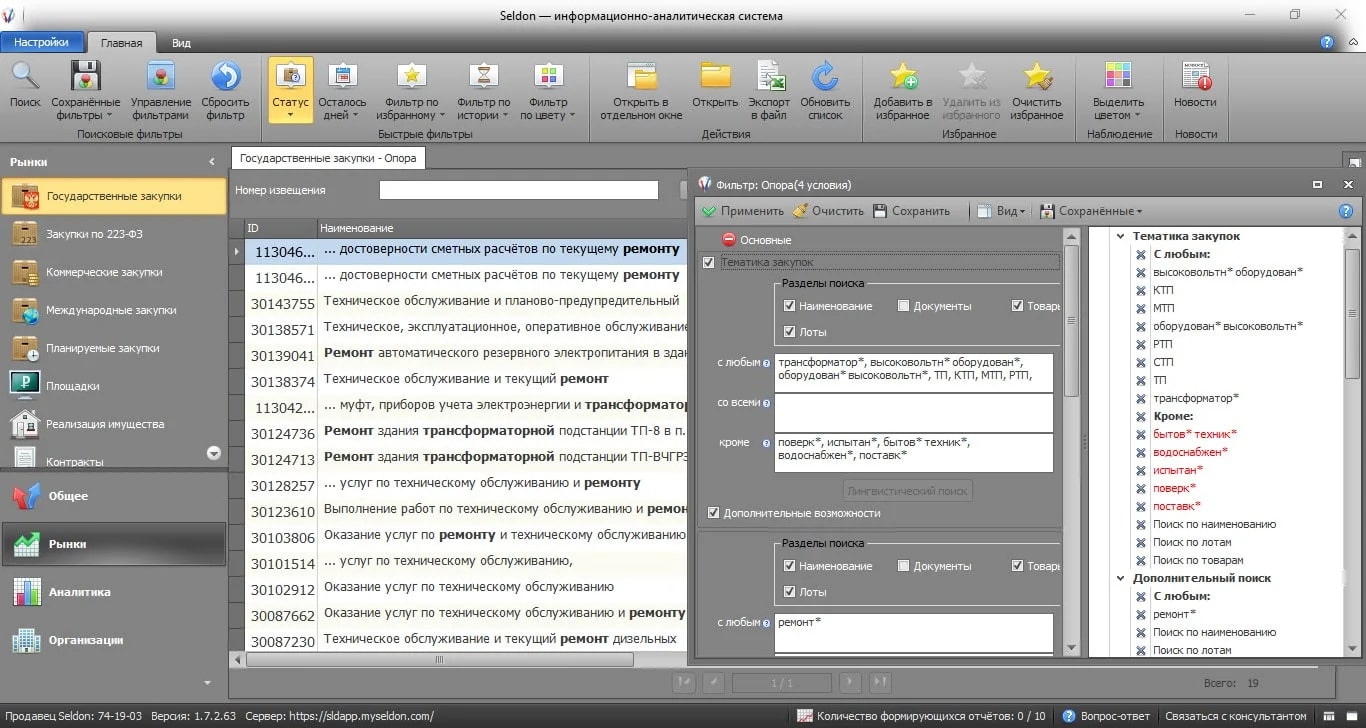The width and height of the screenshot is (1366, 728).
Task: Click the Основные section remove icon
Action: tap(729, 240)
